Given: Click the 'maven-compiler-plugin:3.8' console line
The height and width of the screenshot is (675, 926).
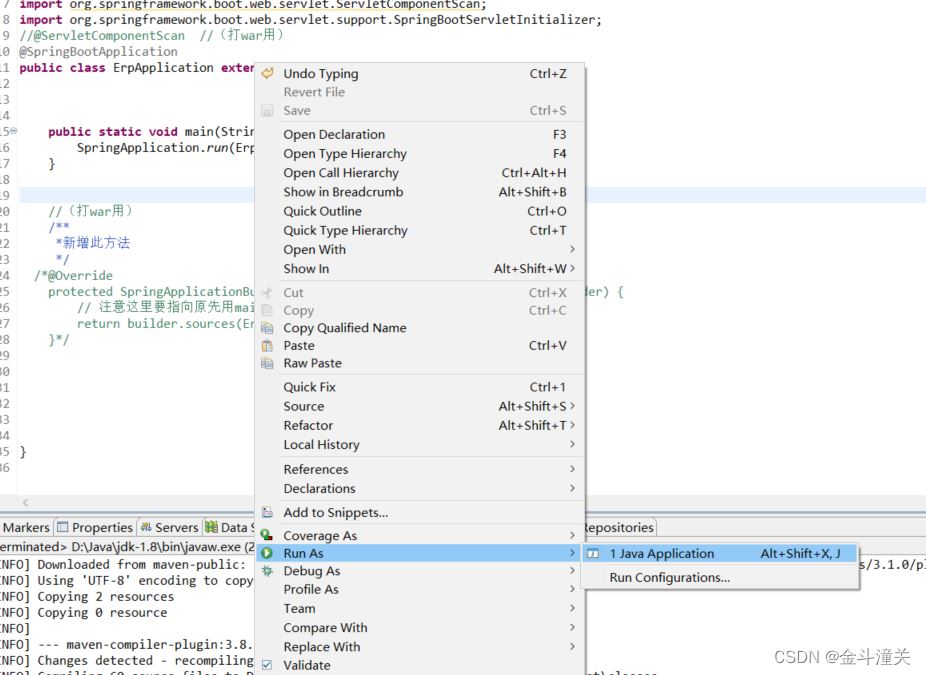Looking at the screenshot, I should click(x=127, y=644).
